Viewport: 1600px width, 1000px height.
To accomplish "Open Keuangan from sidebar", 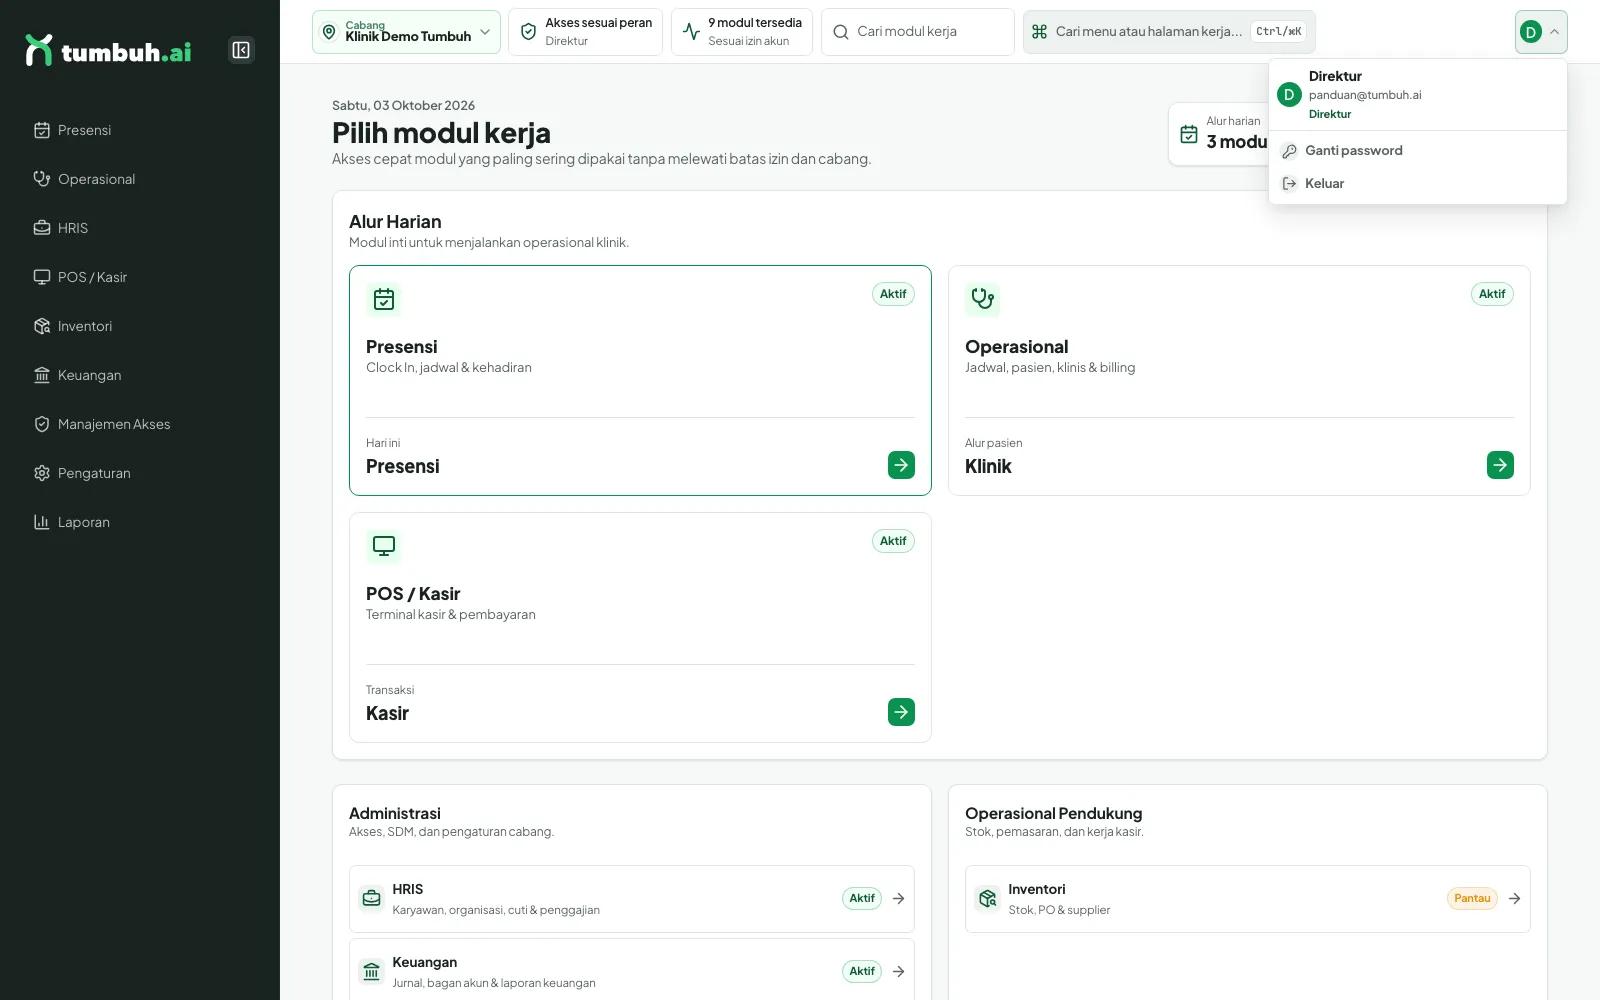I will click(x=140, y=375).
